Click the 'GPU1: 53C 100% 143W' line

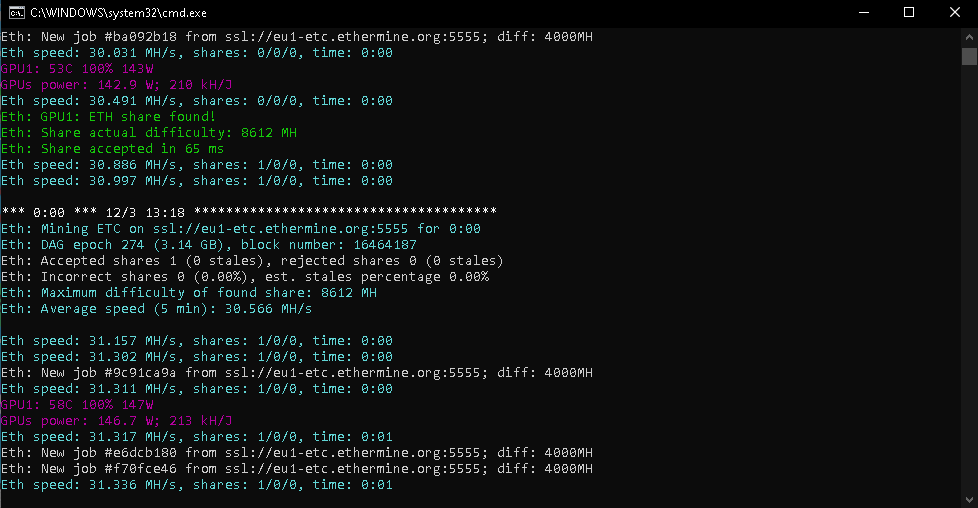pyautogui.click(x=77, y=69)
